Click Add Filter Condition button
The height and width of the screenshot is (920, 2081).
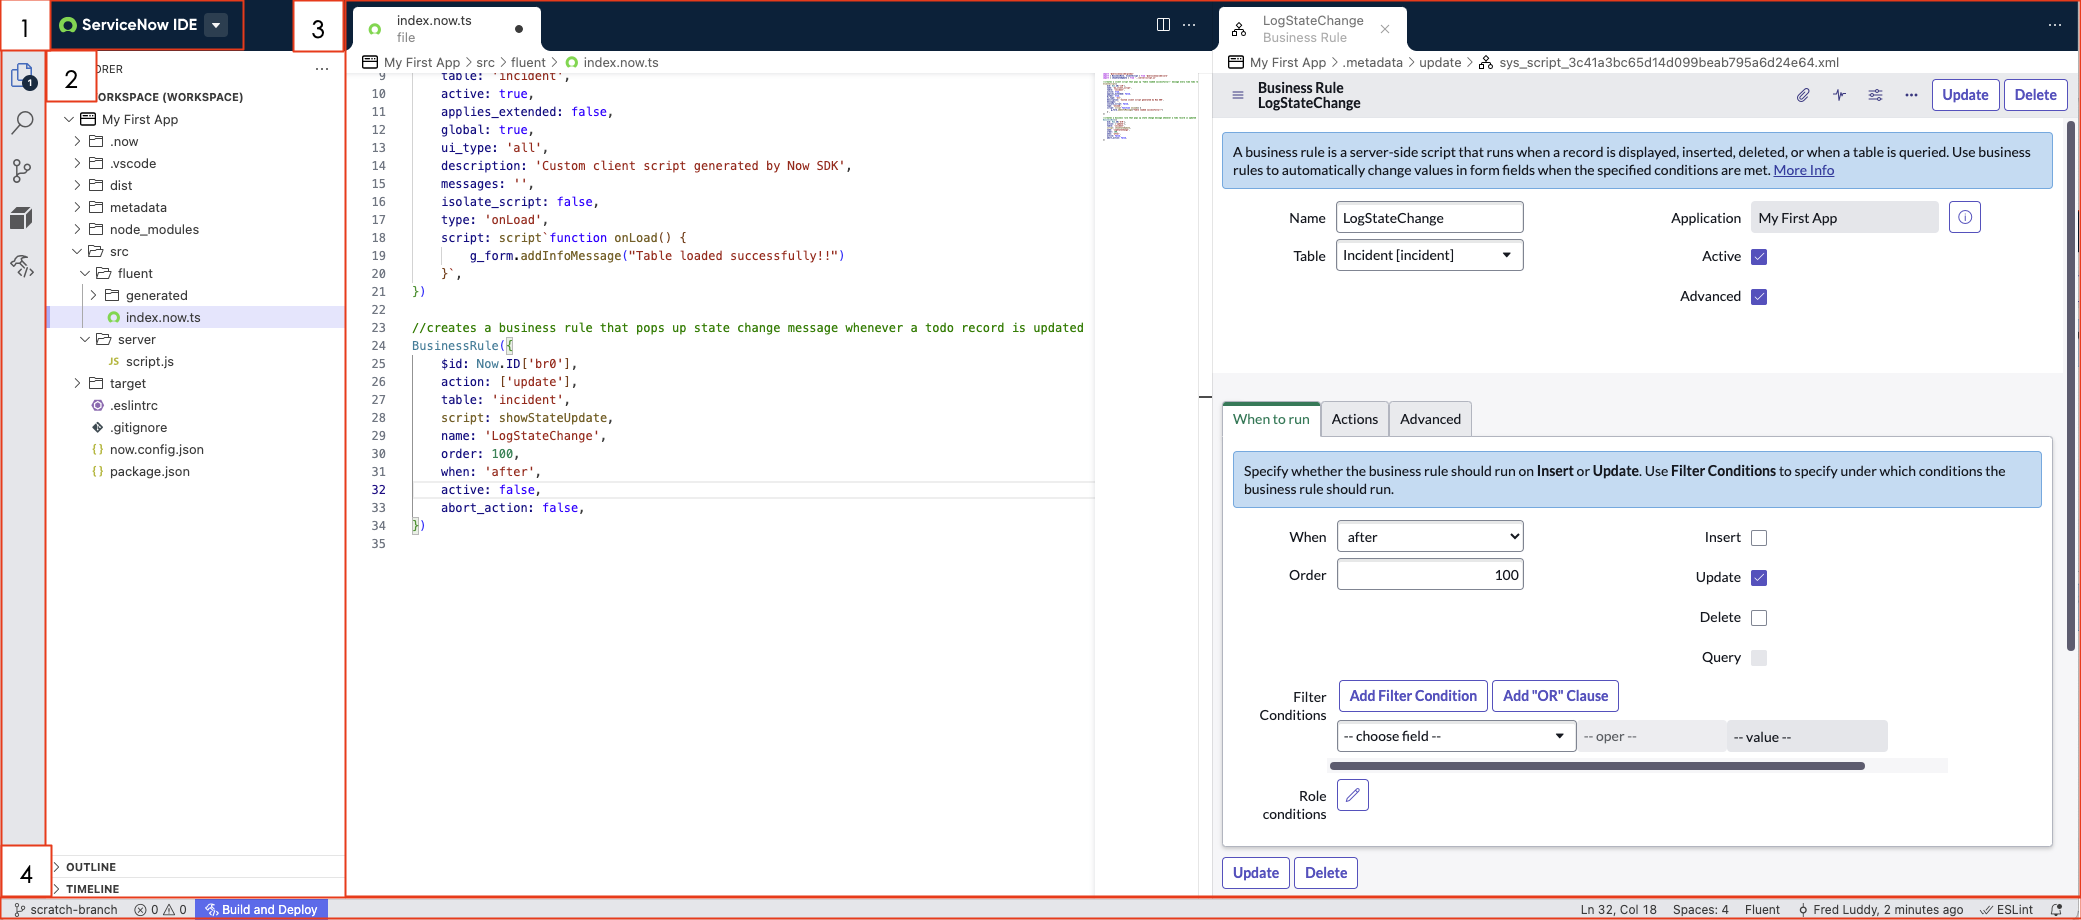pyautogui.click(x=1413, y=696)
